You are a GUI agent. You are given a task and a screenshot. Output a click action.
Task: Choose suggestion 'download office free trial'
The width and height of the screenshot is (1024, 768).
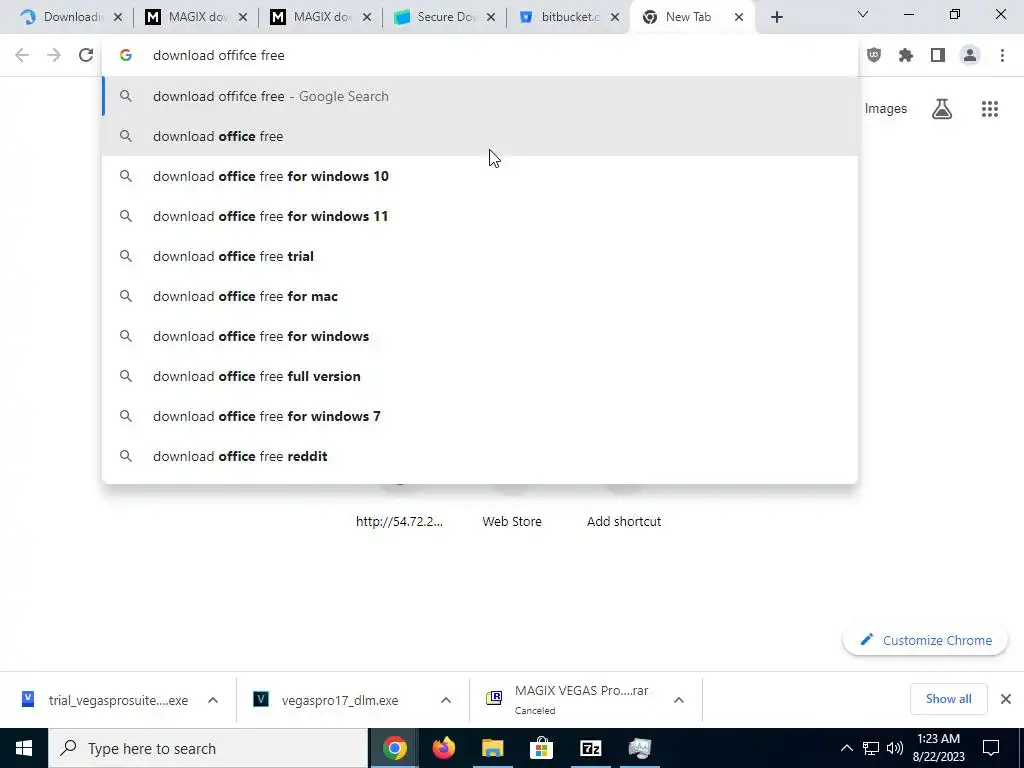[x=480, y=256]
